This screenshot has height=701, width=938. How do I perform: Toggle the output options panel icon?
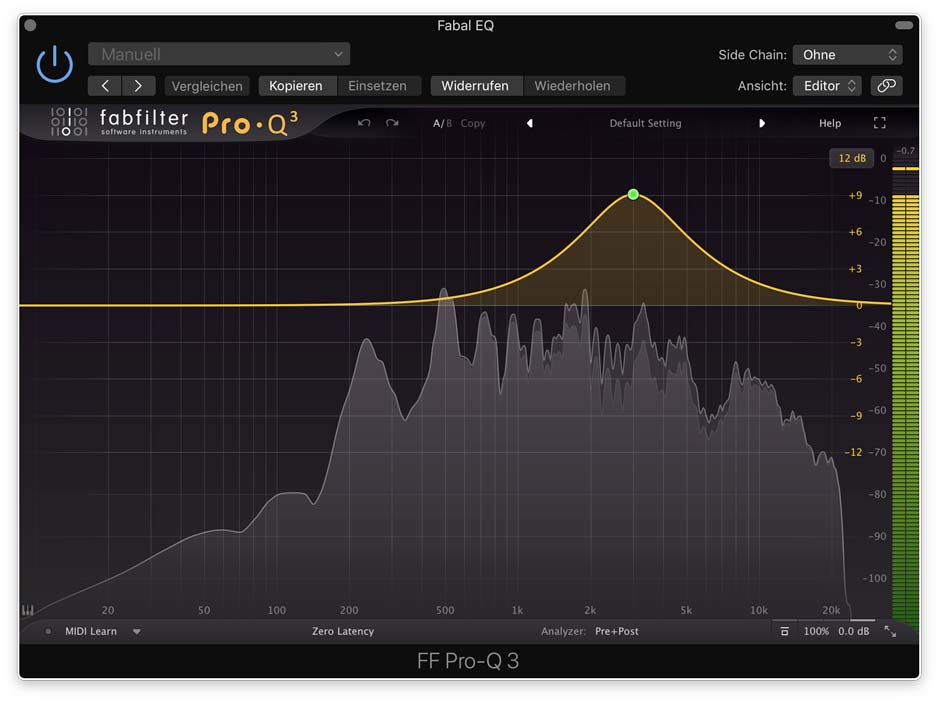pyautogui.click(x=784, y=631)
